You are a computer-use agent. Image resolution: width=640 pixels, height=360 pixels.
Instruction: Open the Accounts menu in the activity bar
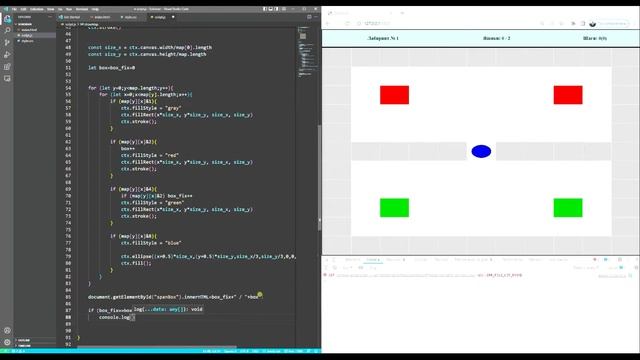coord(7,331)
